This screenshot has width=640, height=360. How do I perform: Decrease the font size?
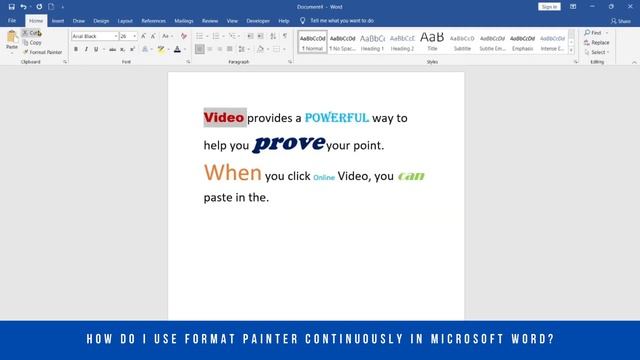153,36
